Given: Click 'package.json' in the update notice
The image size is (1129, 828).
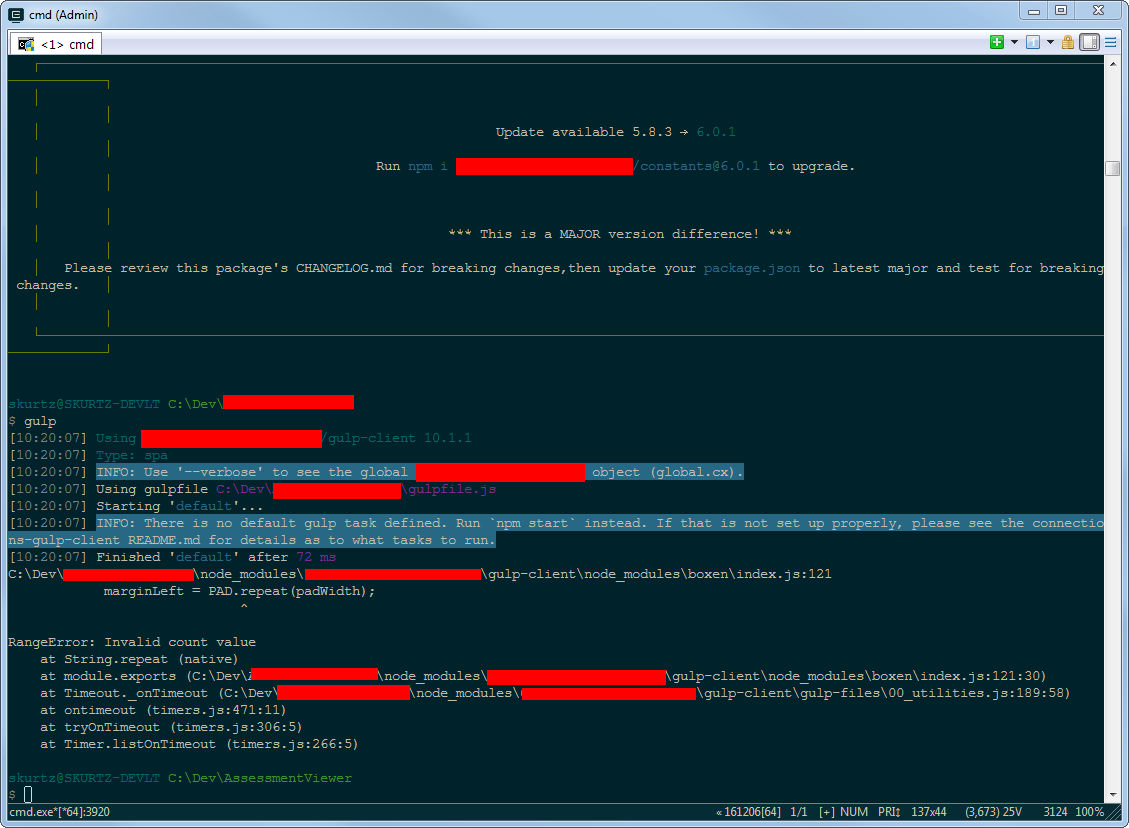Looking at the screenshot, I should point(752,269).
